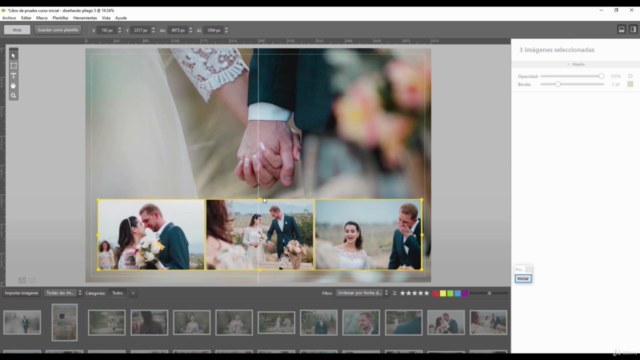Viewport: 640px width, 360px height.
Task: Open the Herramientas menu
Action: tap(85, 18)
